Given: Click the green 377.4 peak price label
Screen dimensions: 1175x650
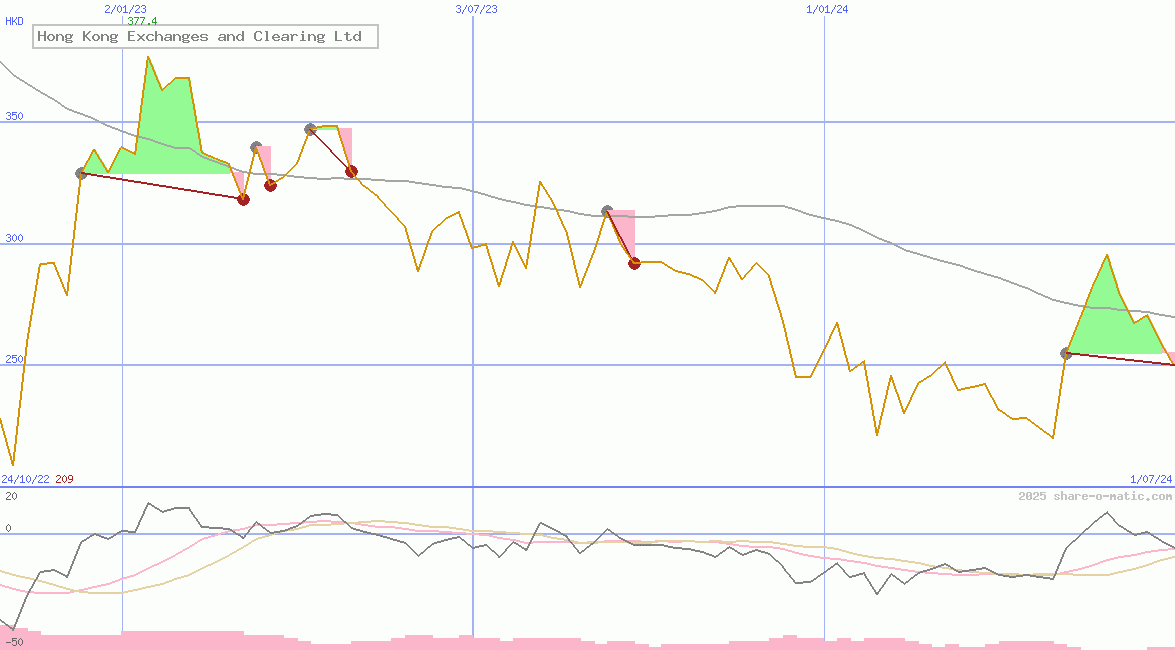Looking at the screenshot, I should [x=142, y=21].
